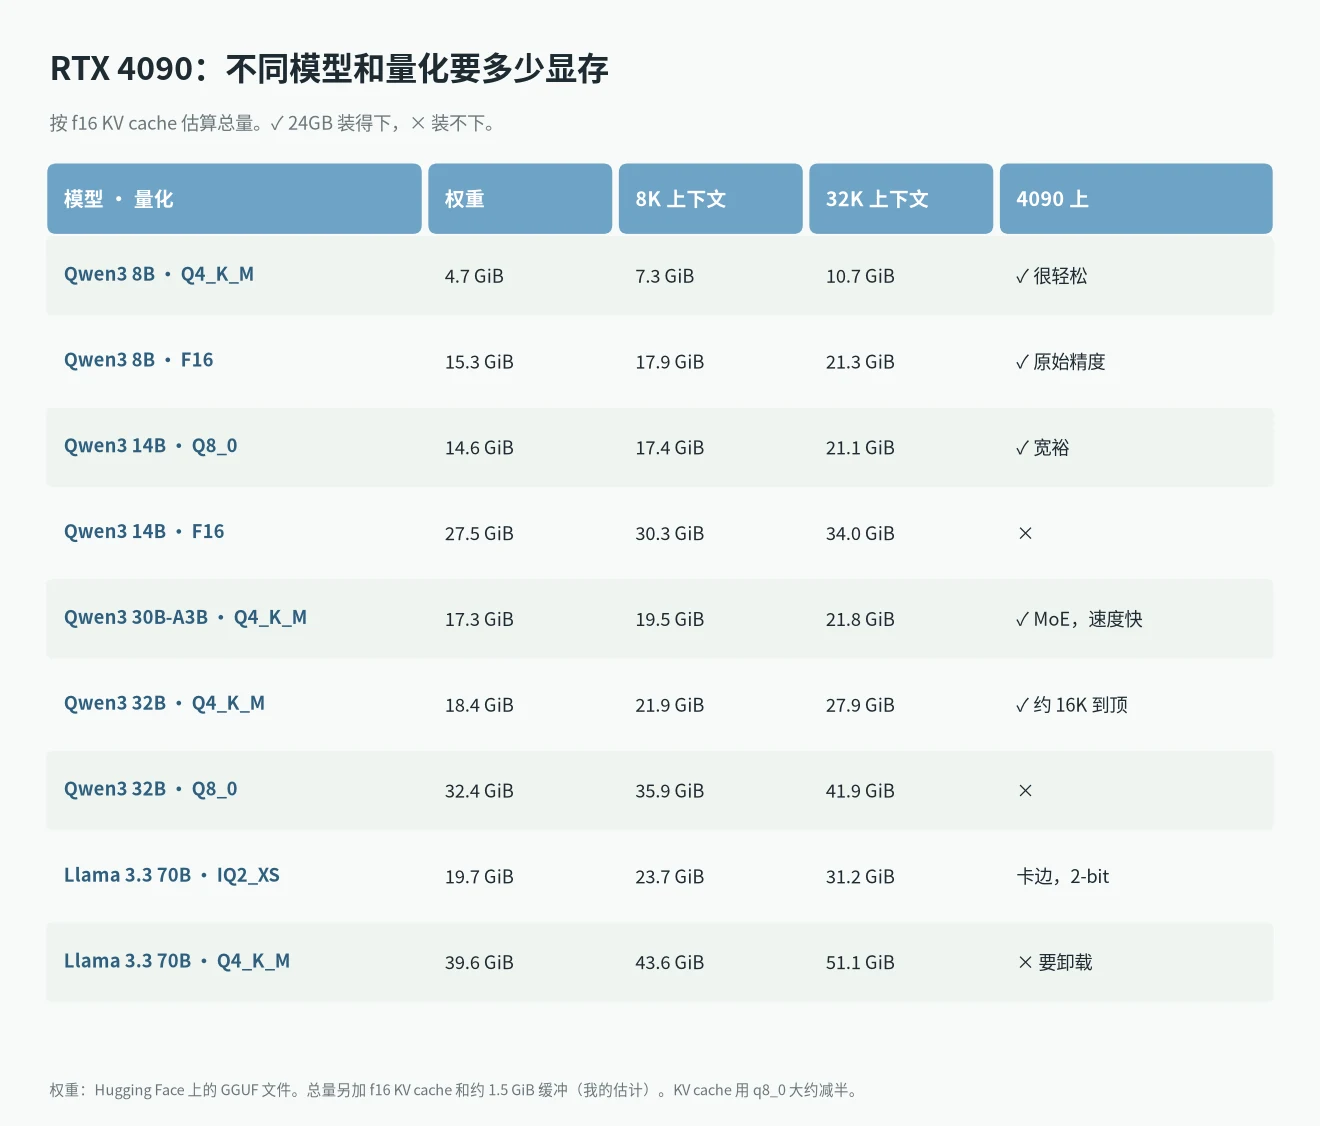The height and width of the screenshot is (1126, 1320).
Task: Select the Qwen3 14B · Q8_0 row label
Action: [151, 446]
